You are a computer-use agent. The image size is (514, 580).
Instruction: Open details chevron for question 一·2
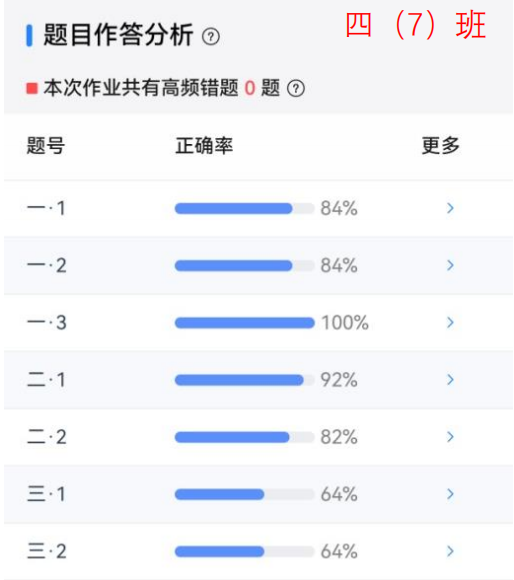(x=450, y=265)
